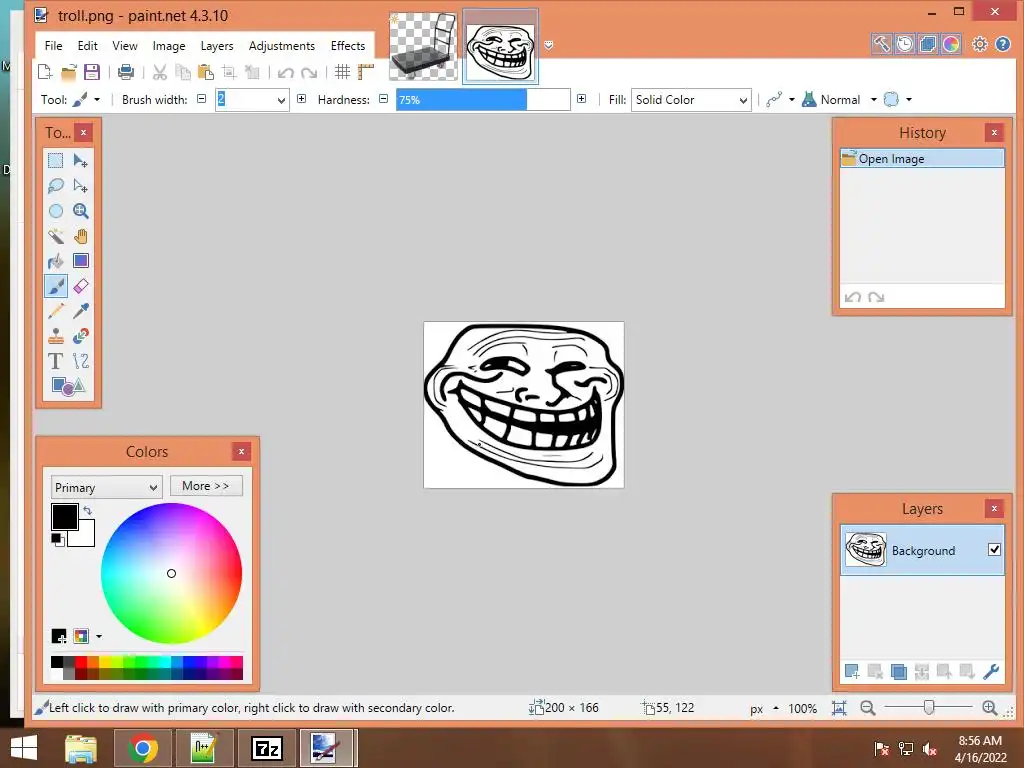
Task: Select the Magic Wand tool
Action: pyautogui.click(x=56, y=236)
